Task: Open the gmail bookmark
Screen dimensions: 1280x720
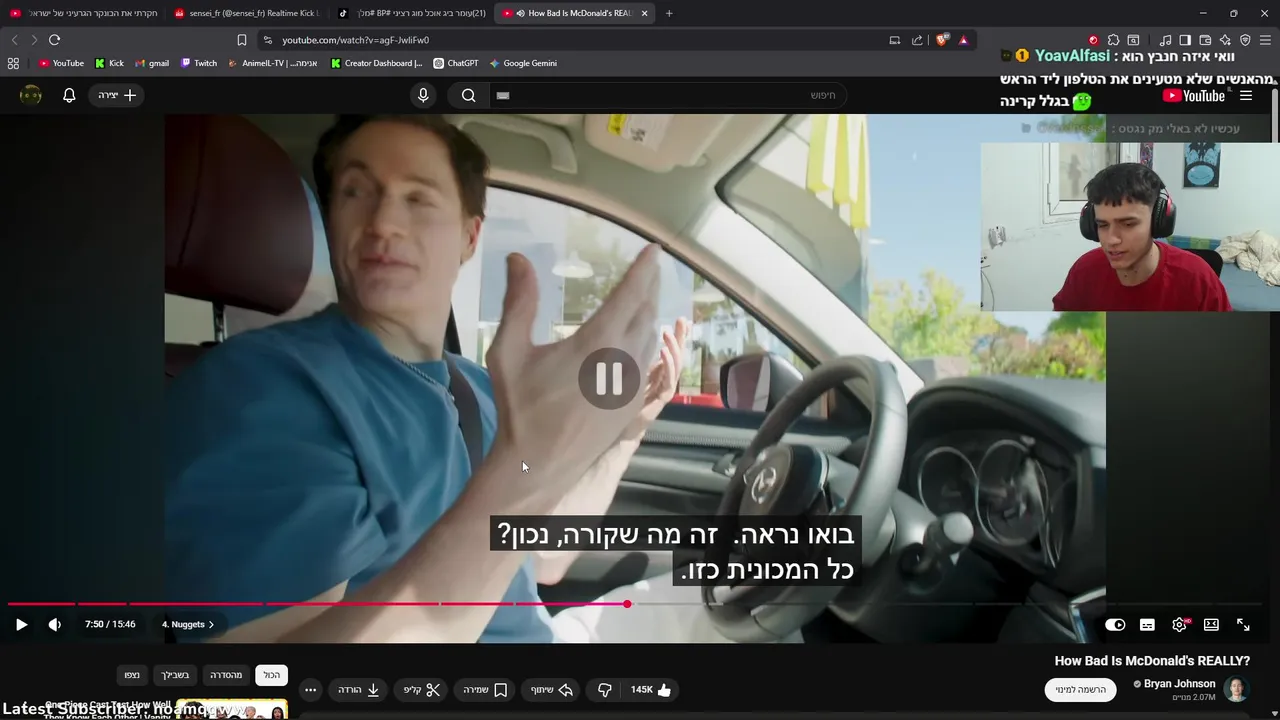Action: click(x=152, y=63)
